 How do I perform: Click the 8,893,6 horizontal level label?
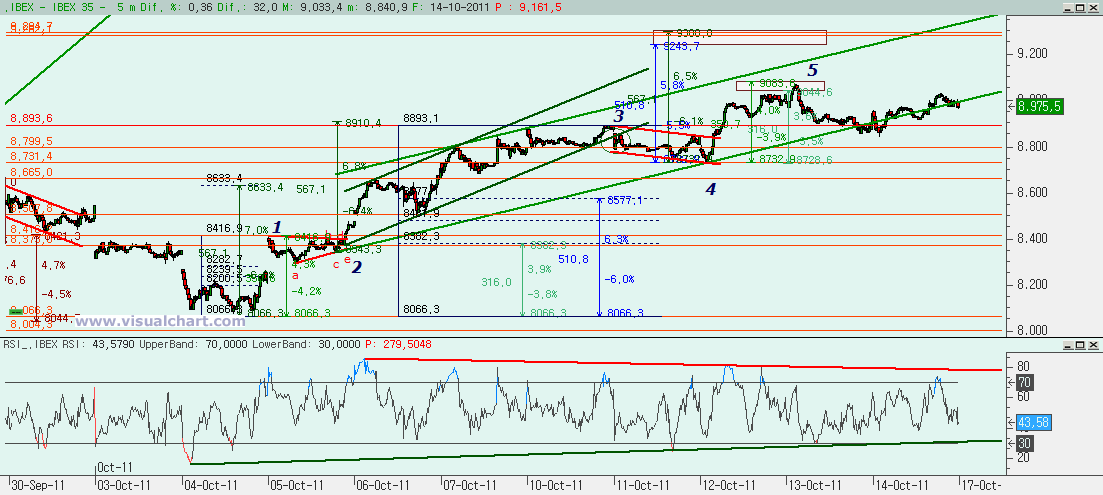(30, 119)
